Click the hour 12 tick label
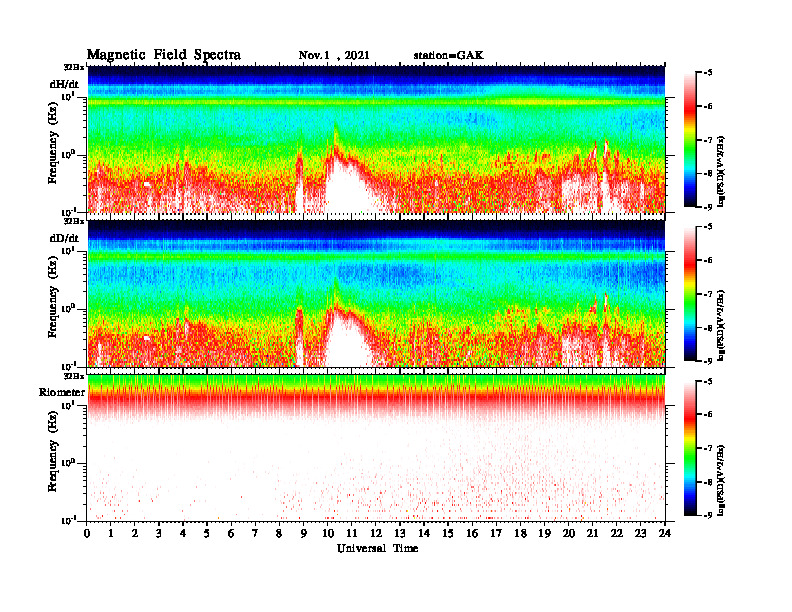This screenshot has width=792, height=612. (x=375, y=534)
